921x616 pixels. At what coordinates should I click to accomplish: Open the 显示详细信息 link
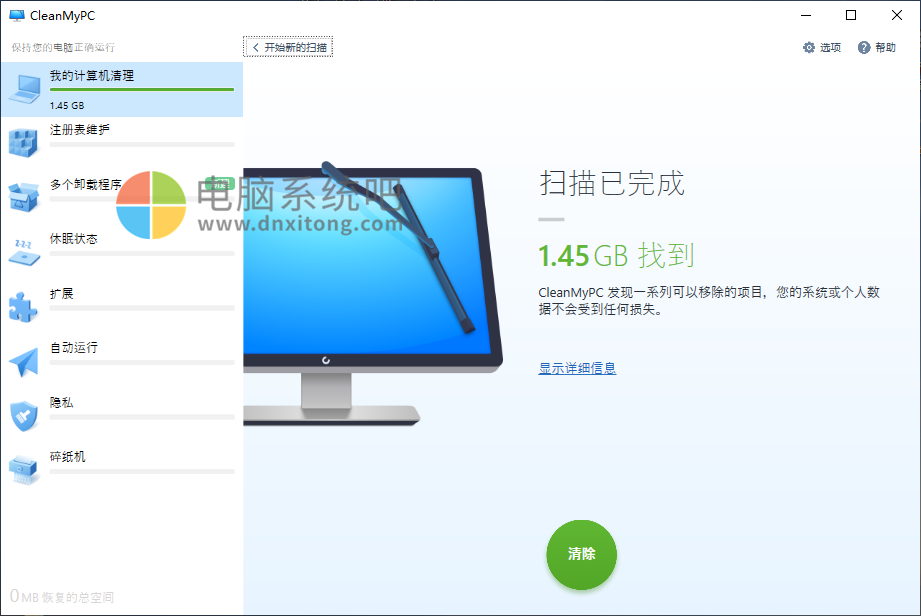[577, 368]
